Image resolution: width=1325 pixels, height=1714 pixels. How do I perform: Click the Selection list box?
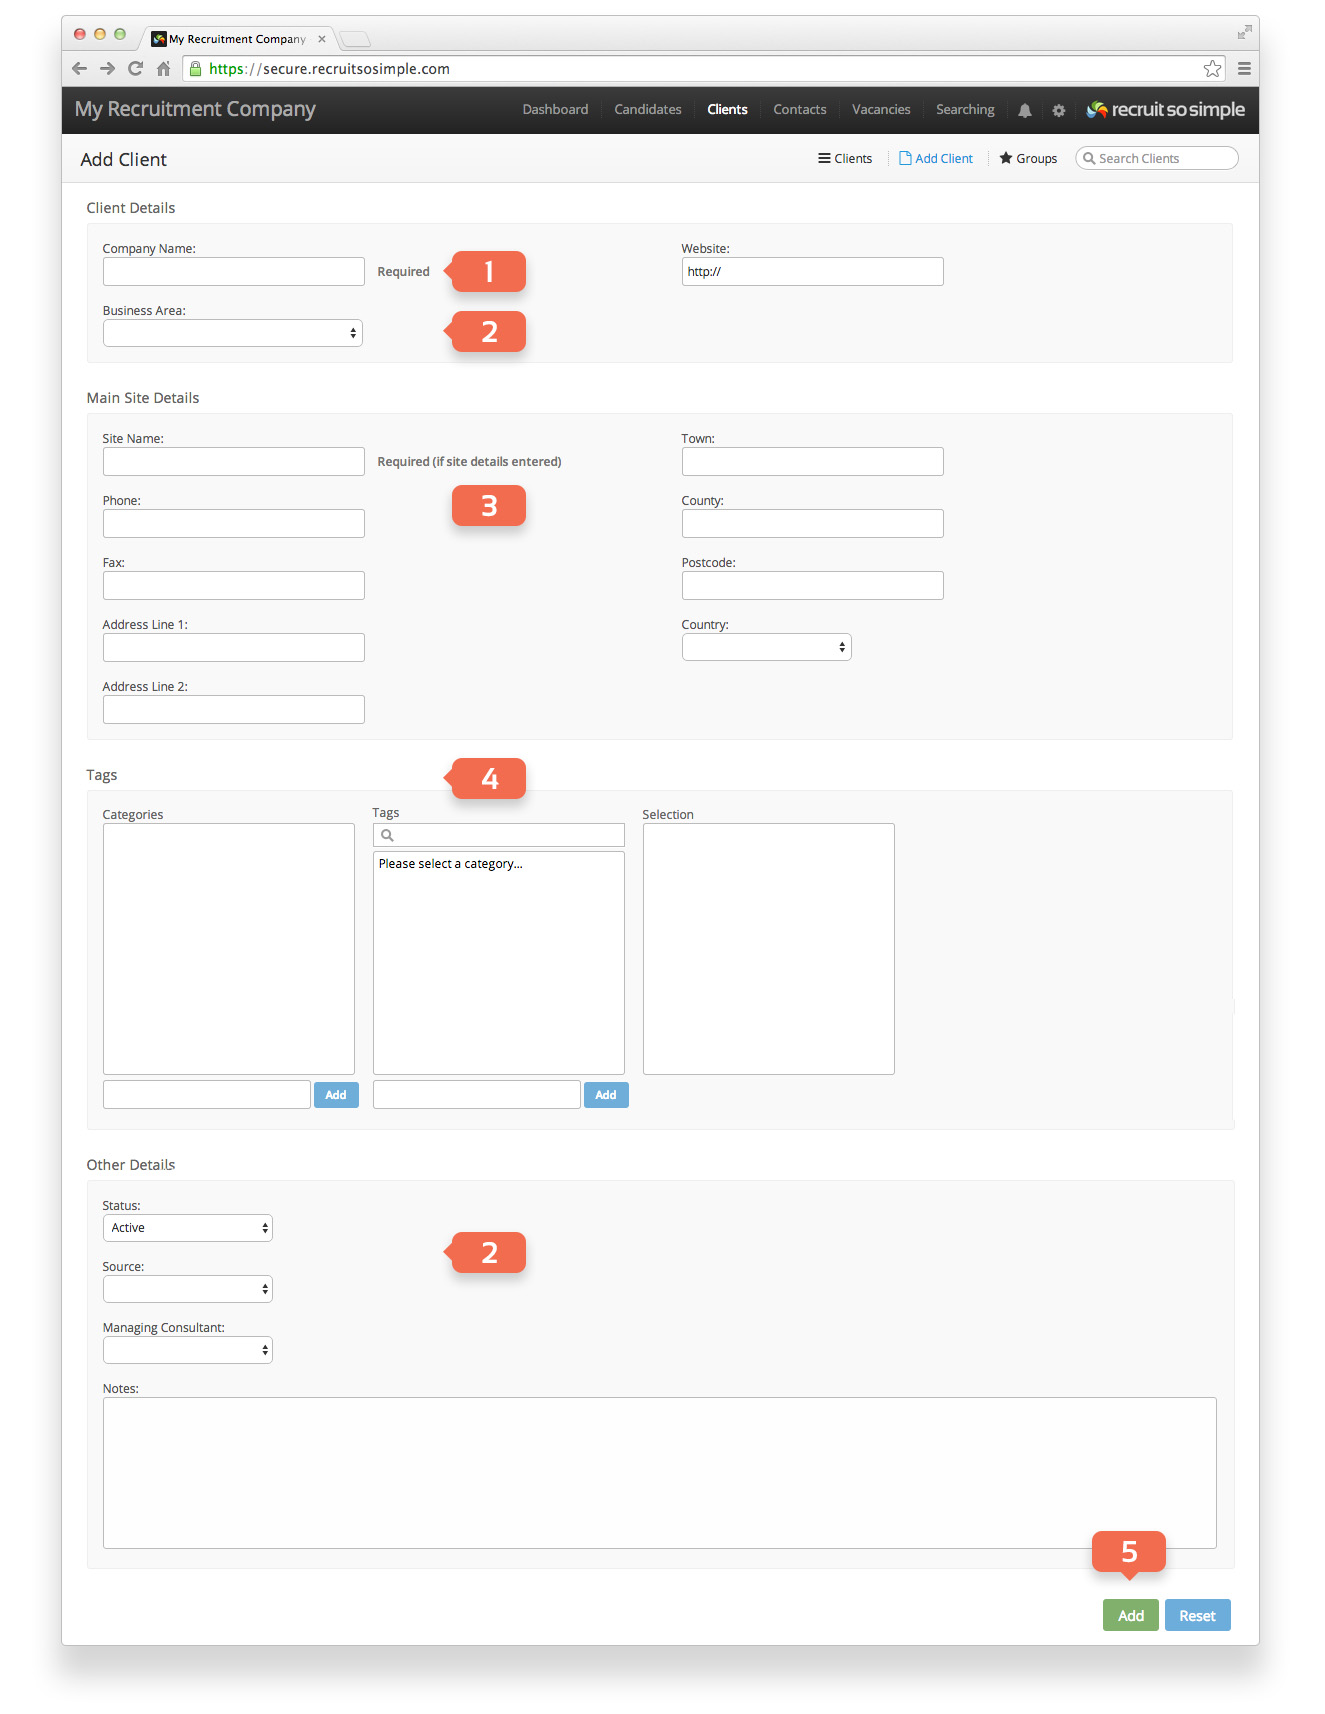[x=769, y=949]
